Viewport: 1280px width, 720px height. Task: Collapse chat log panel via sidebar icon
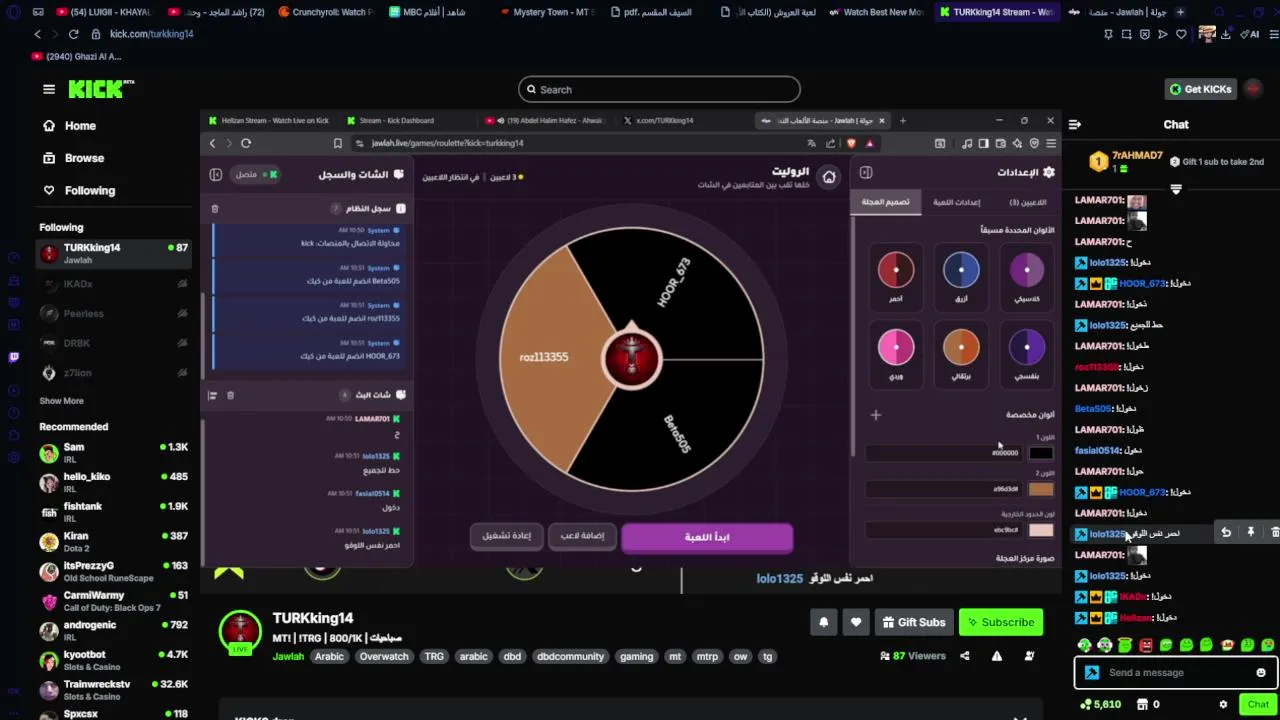click(216, 174)
